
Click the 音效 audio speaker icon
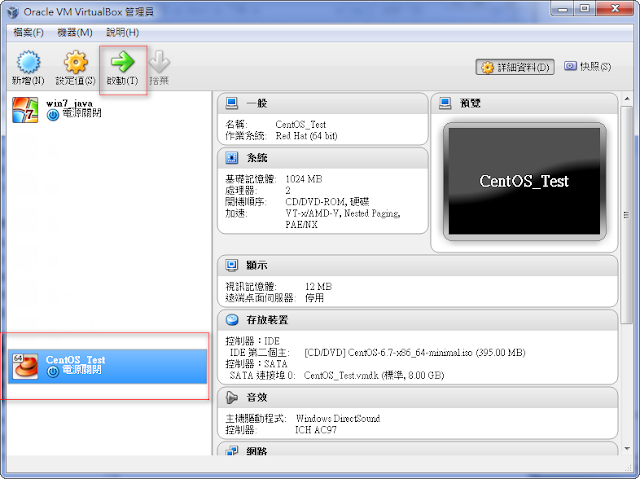pos(232,397)
